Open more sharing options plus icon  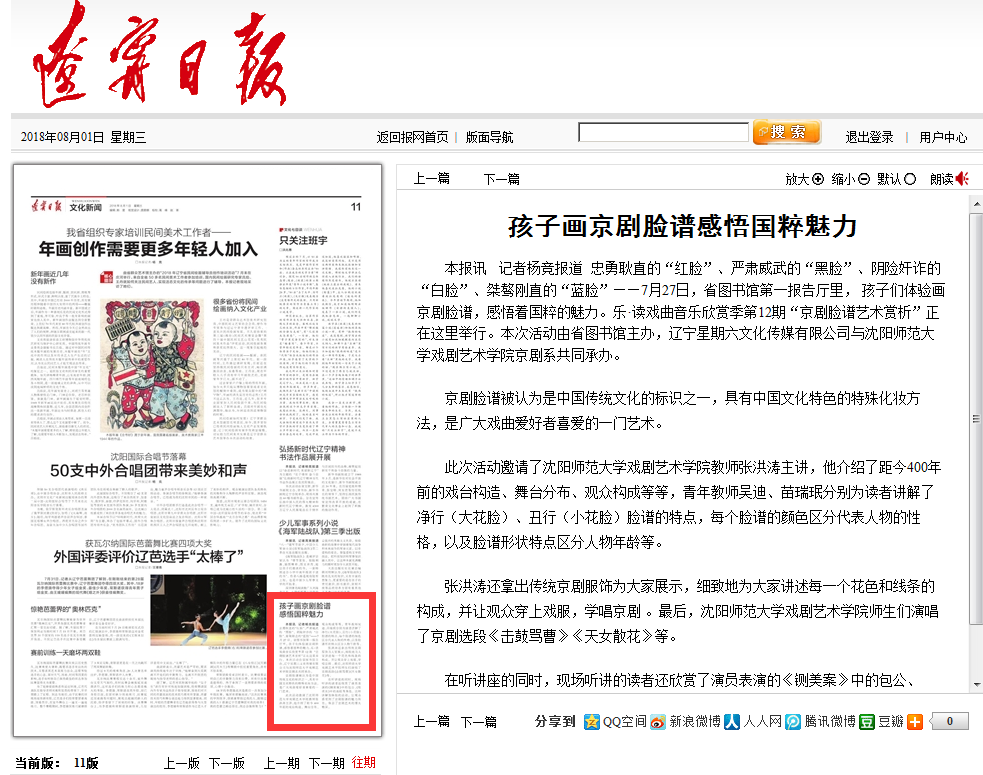click(914, 721)
